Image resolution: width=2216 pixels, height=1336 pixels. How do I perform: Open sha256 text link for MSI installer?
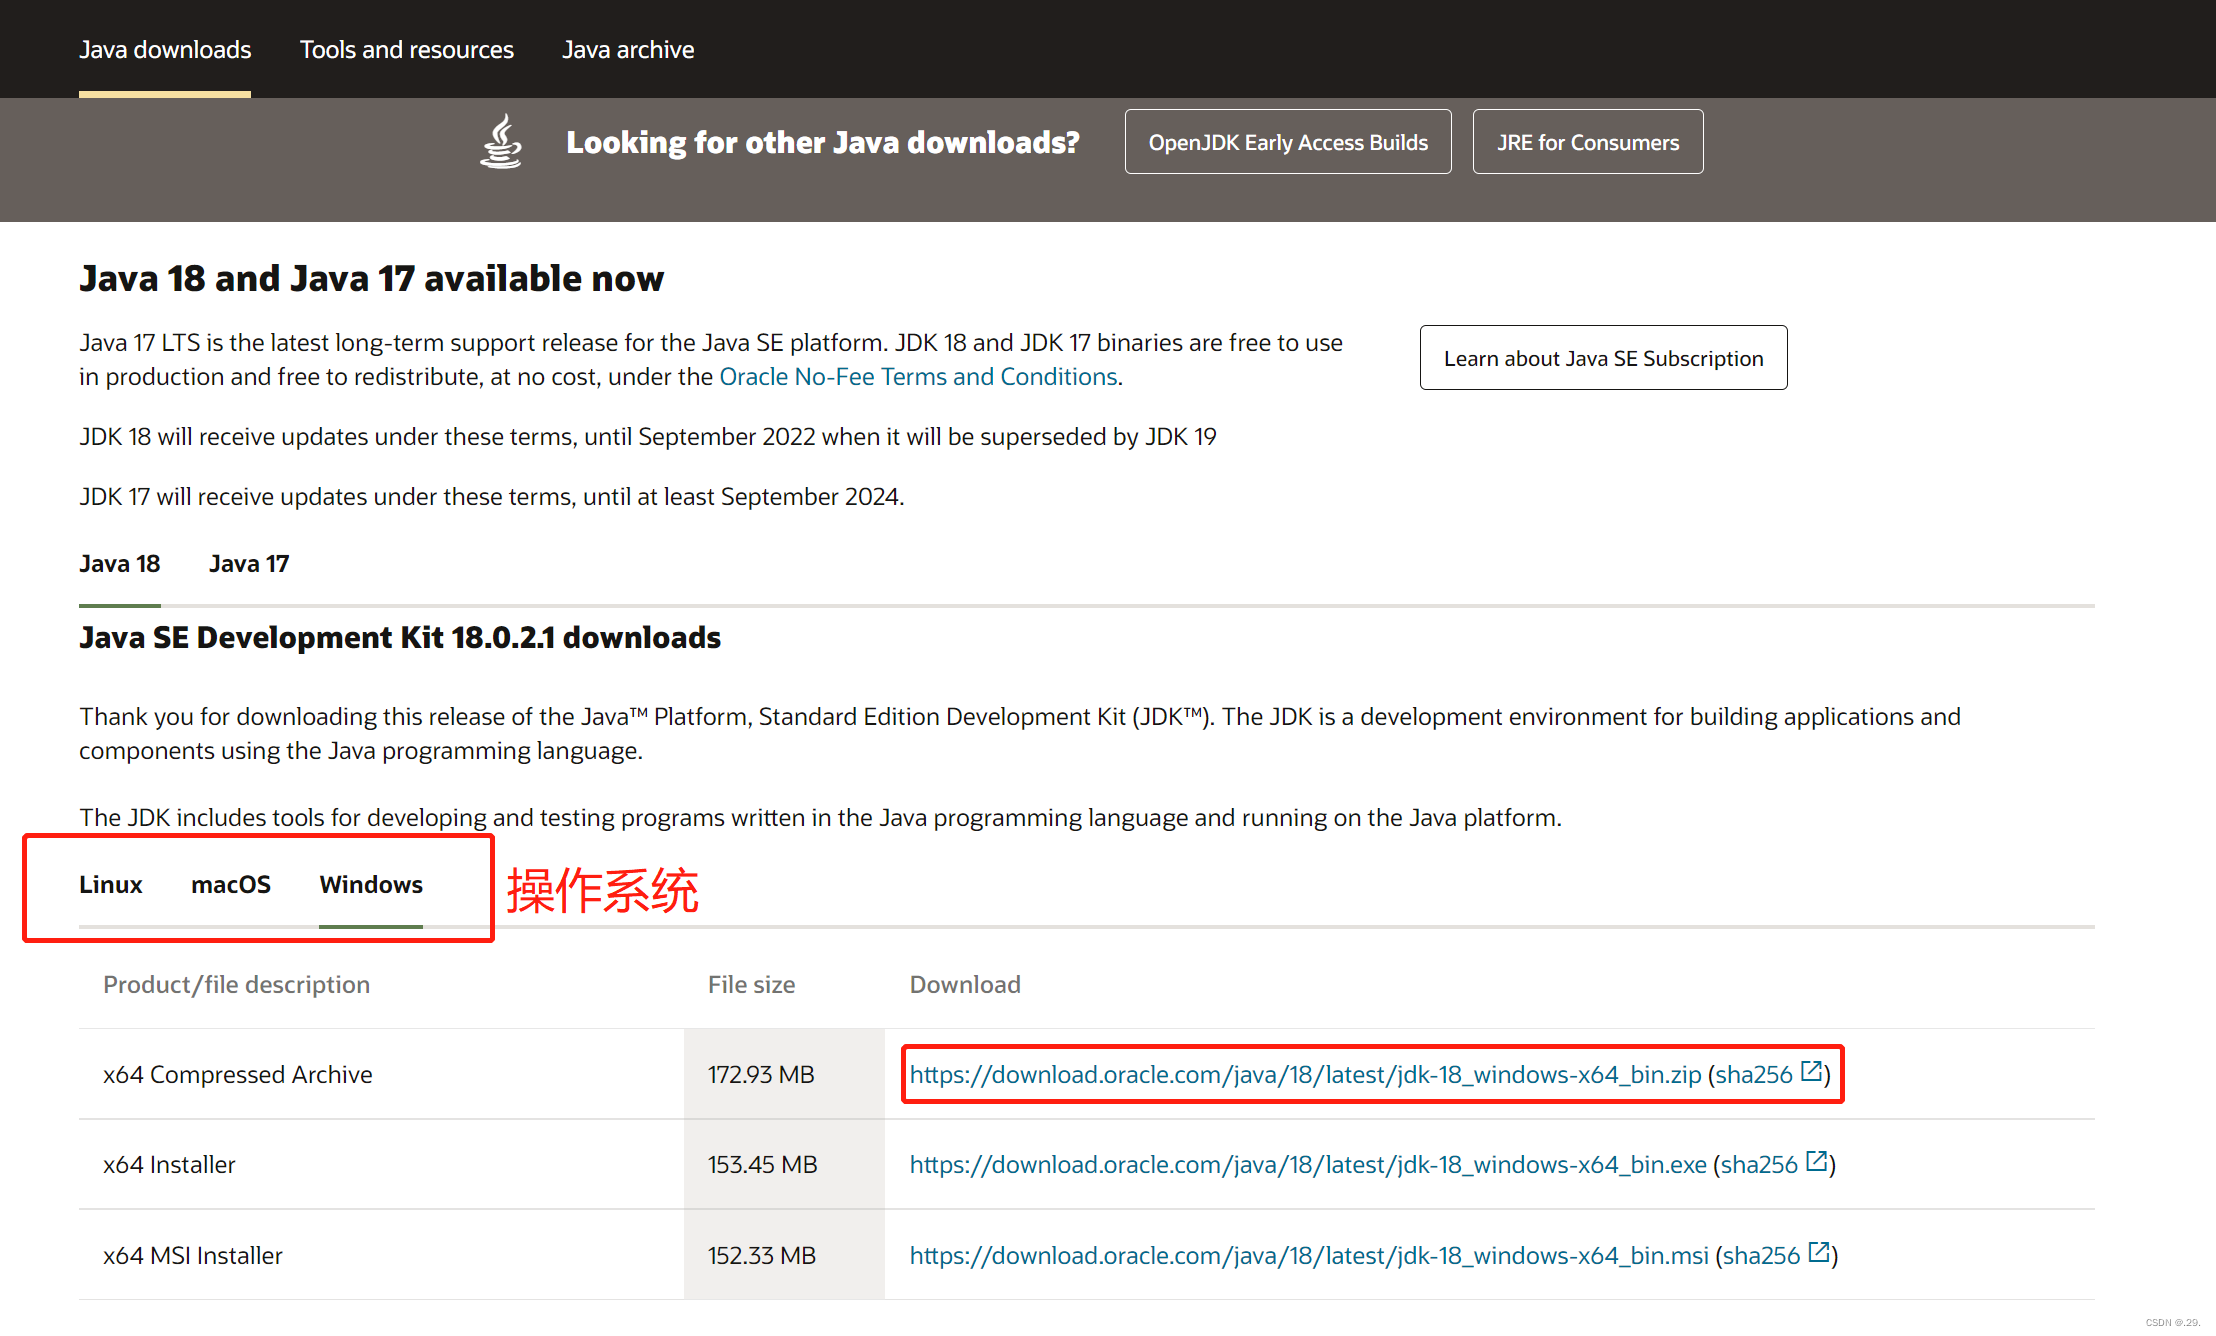click(x=1761, y=1256)
